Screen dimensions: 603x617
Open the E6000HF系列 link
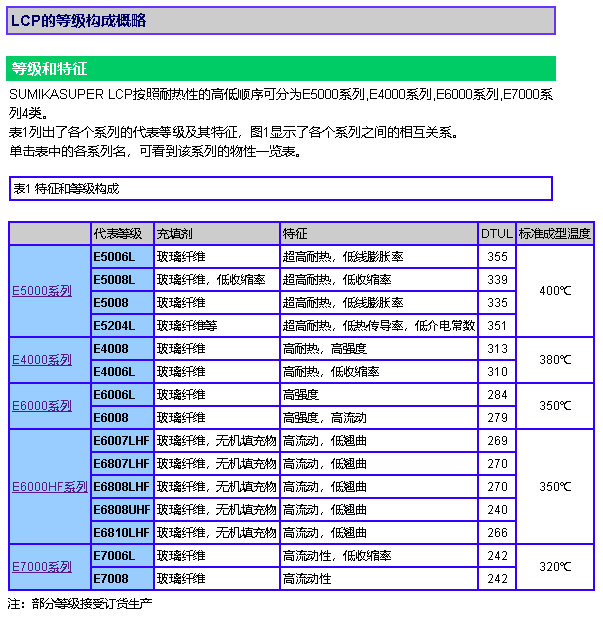pos(50,487)
